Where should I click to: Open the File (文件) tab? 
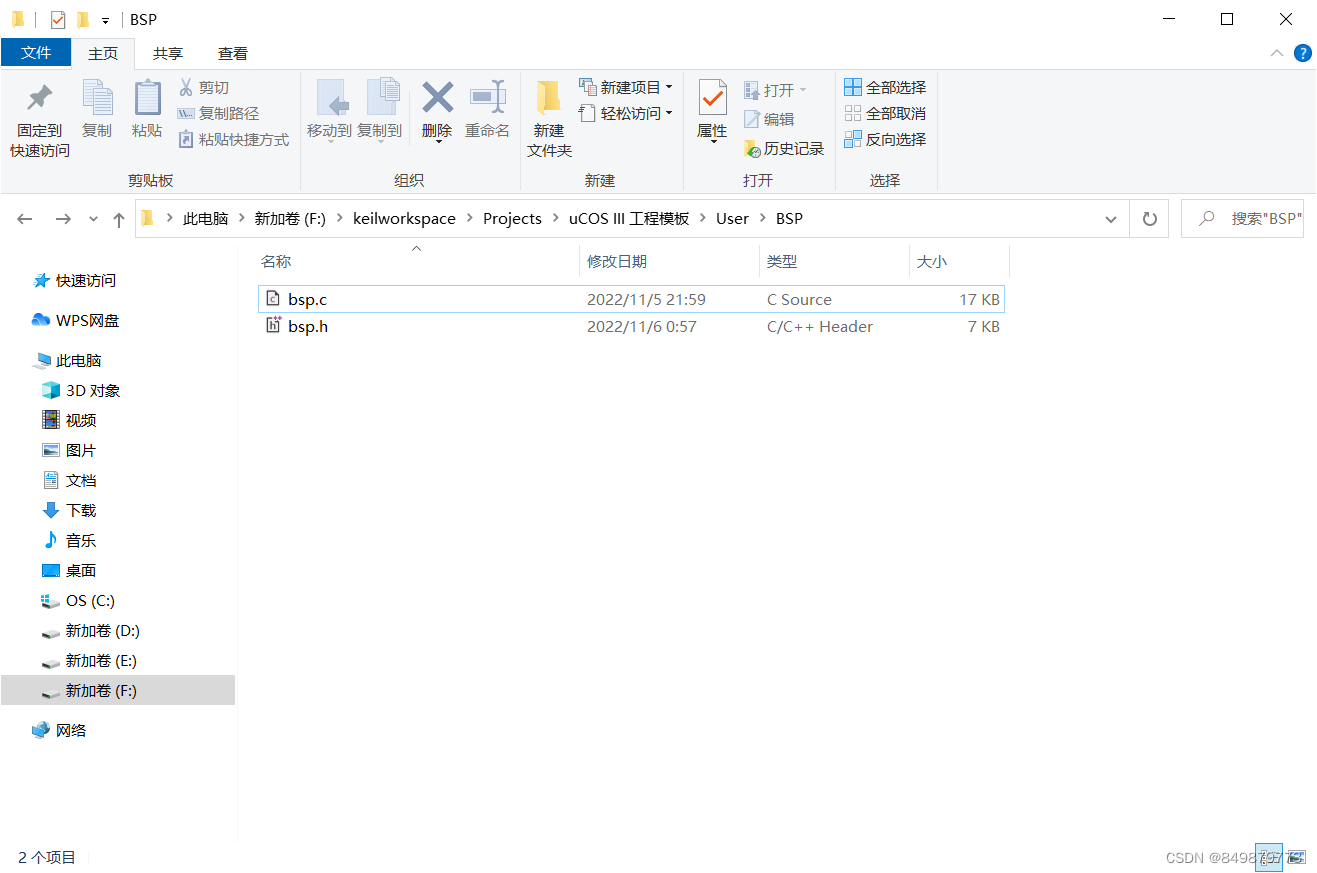36,53
